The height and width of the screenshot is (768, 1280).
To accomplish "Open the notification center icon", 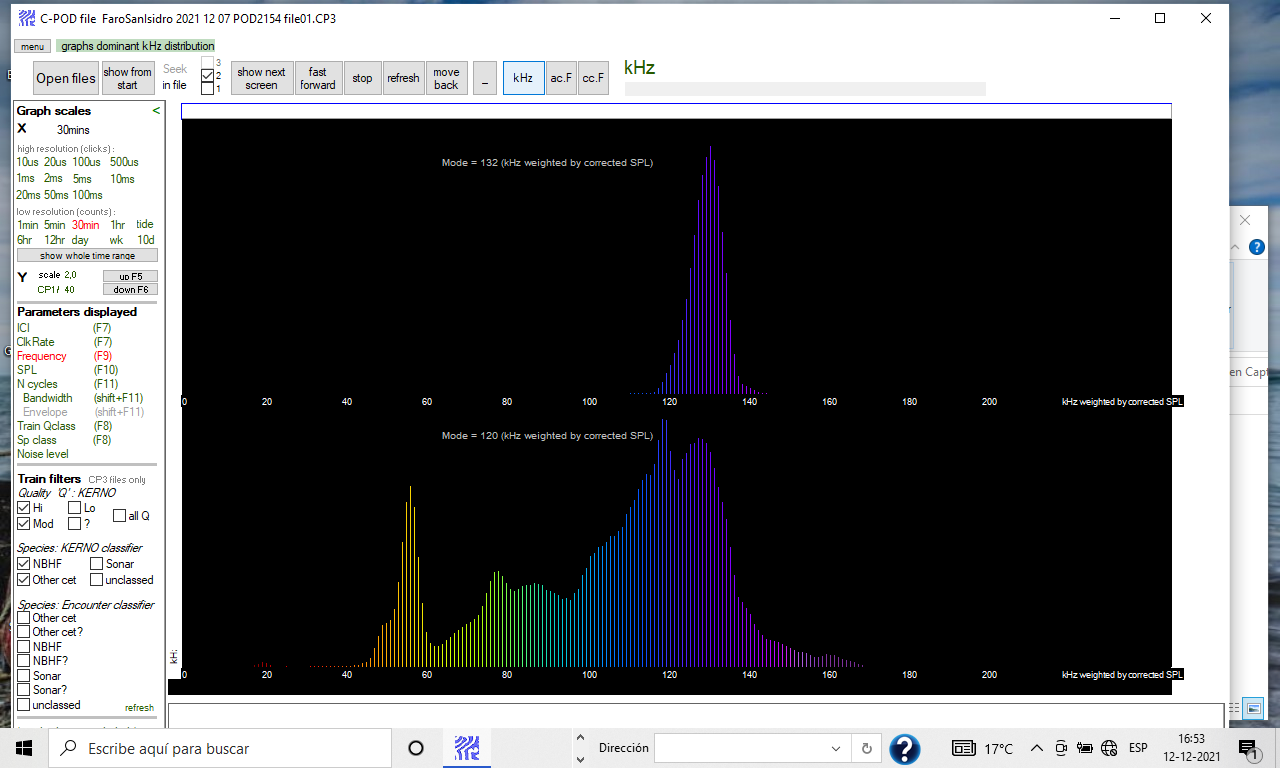I will pos(1247,748).
